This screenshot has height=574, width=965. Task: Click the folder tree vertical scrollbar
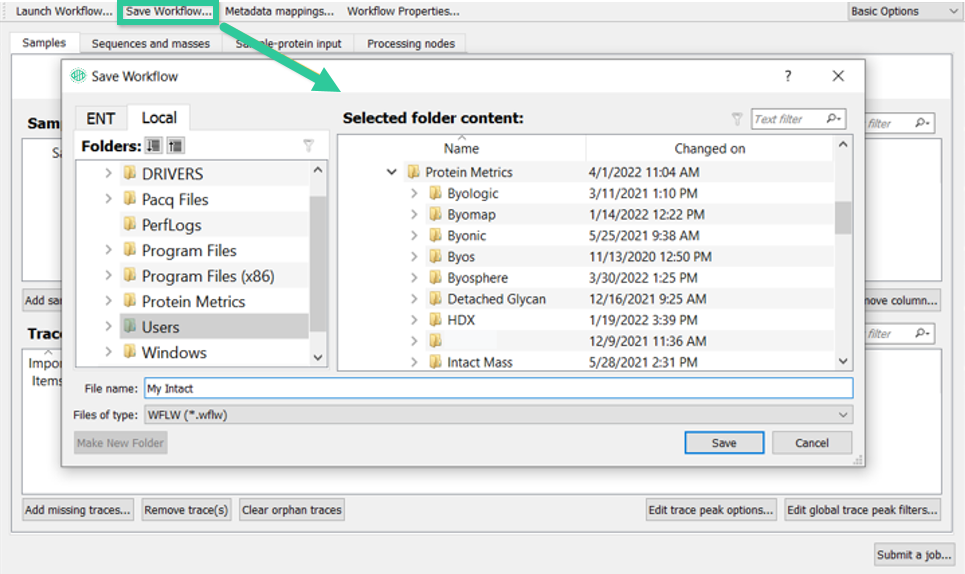pos(318,263)
